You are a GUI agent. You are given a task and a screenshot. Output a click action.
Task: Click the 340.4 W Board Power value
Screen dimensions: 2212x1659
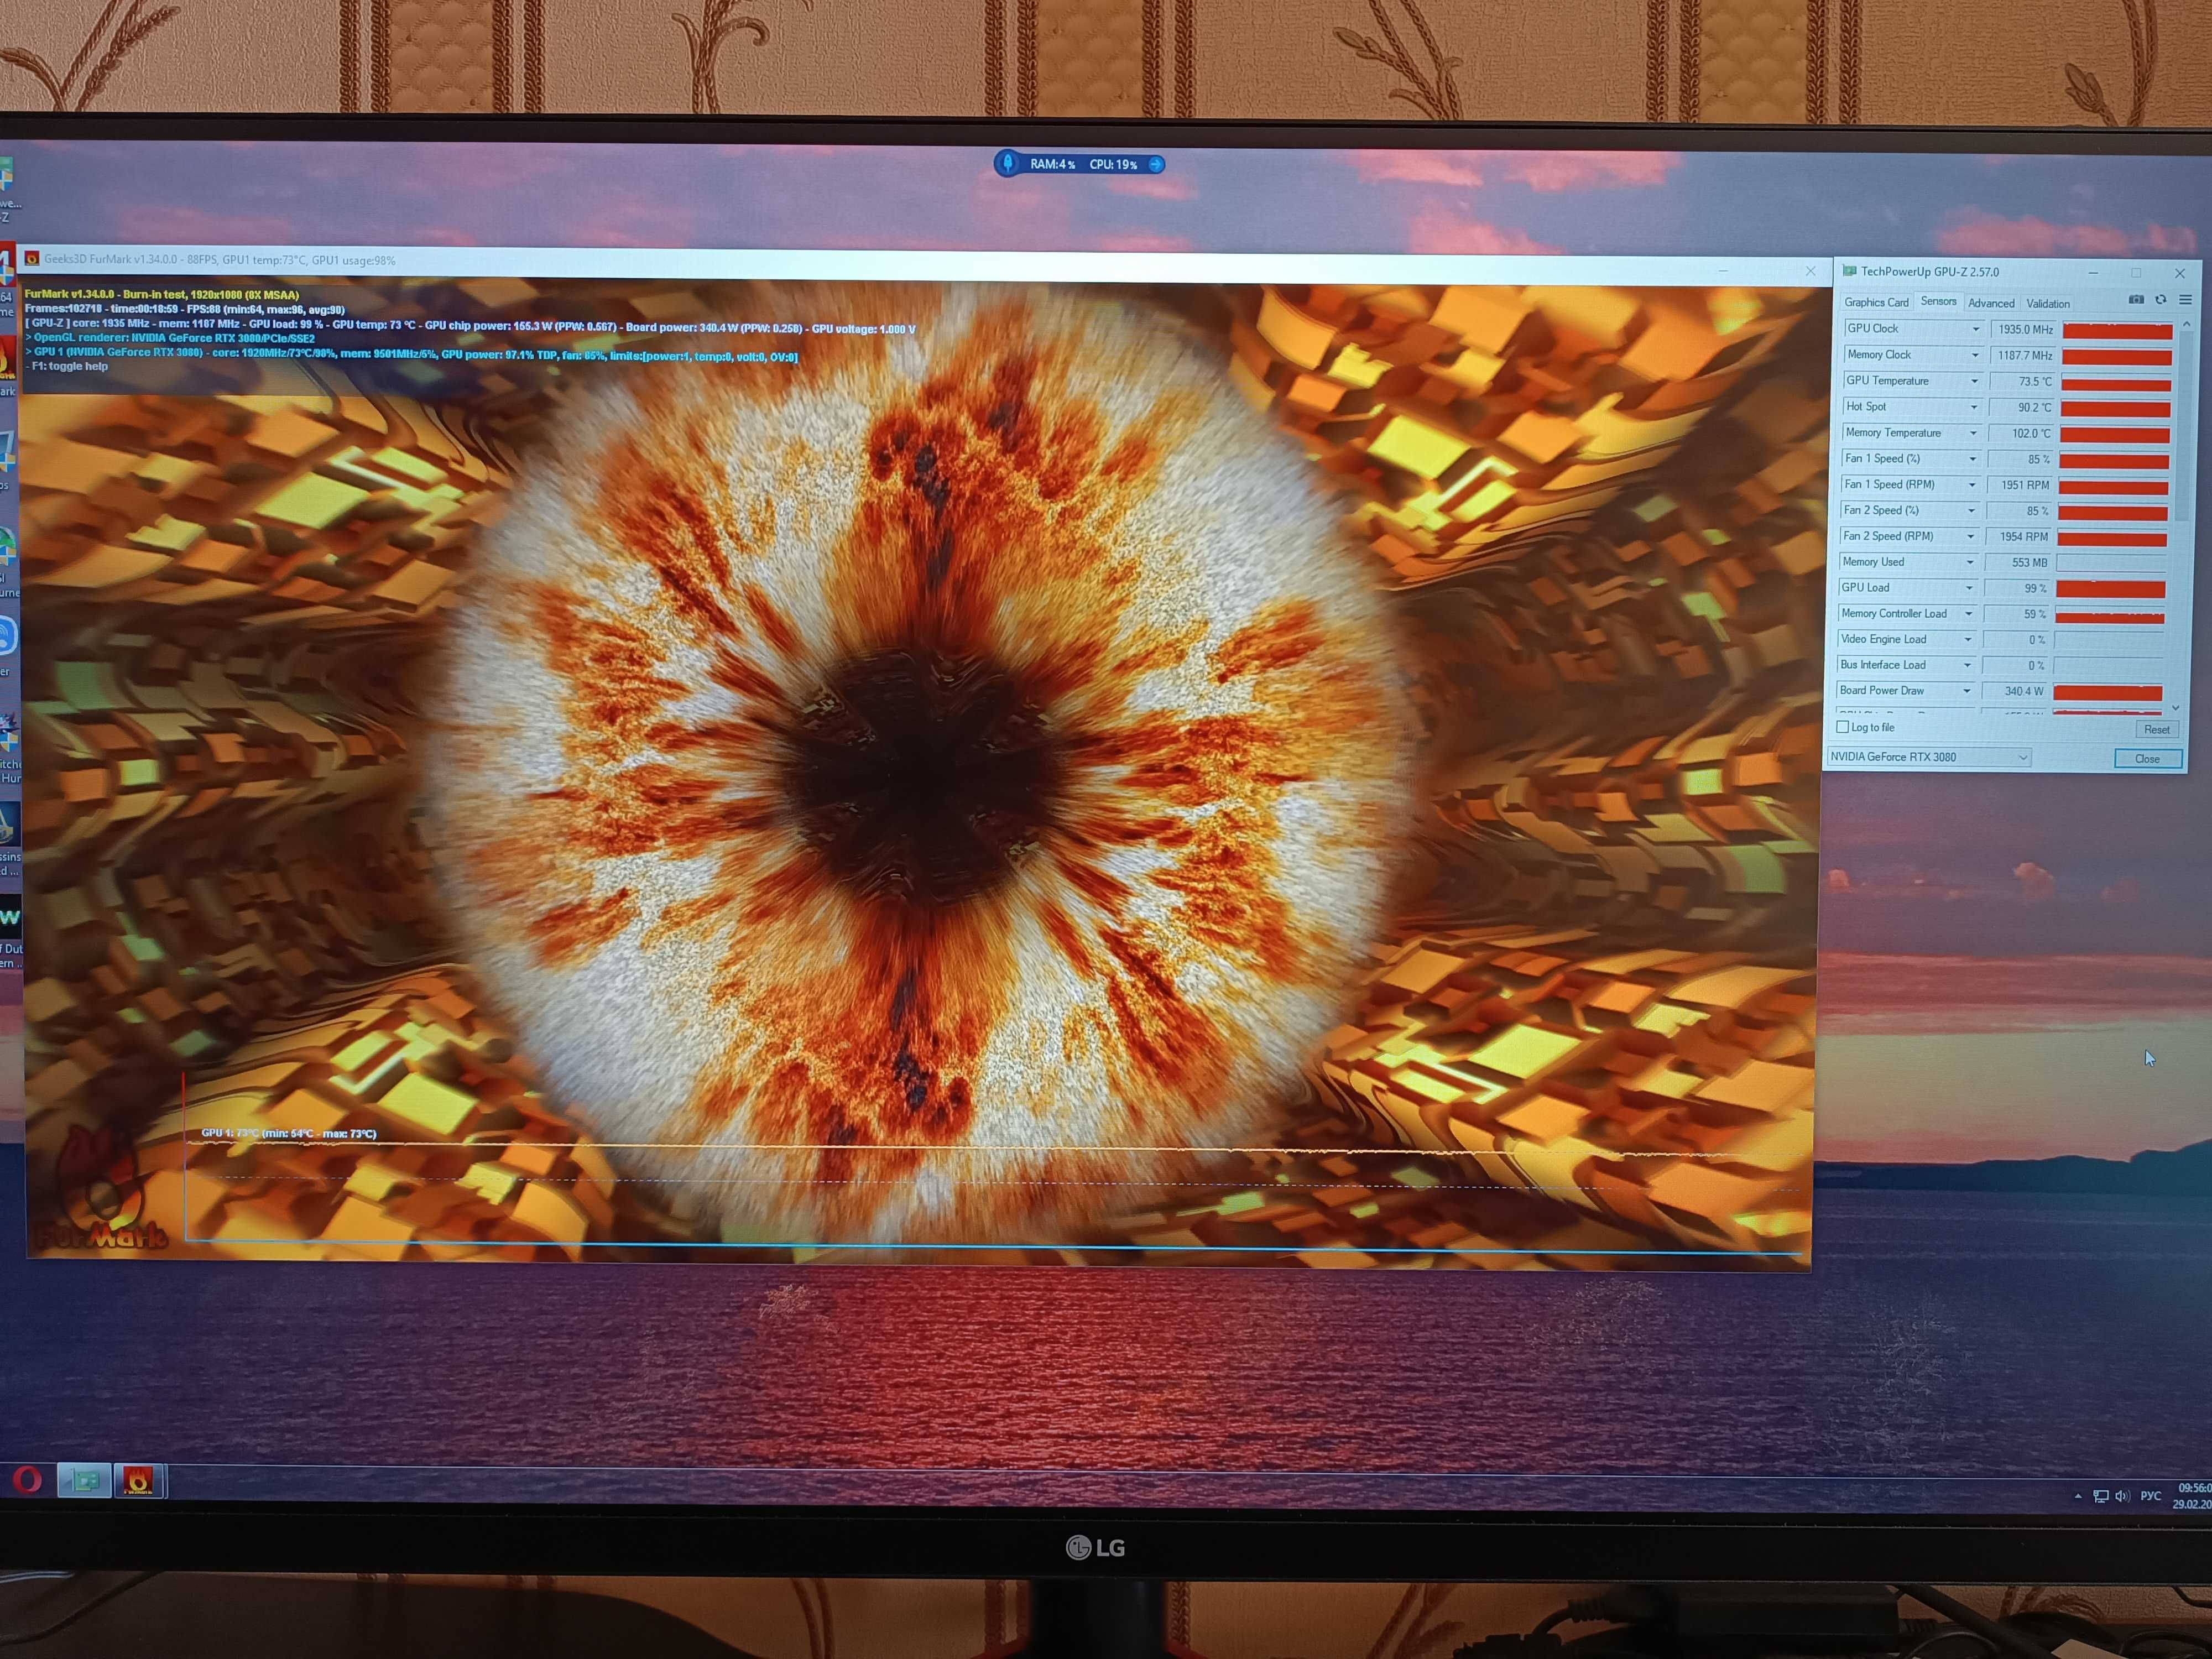coord(2023,691)
